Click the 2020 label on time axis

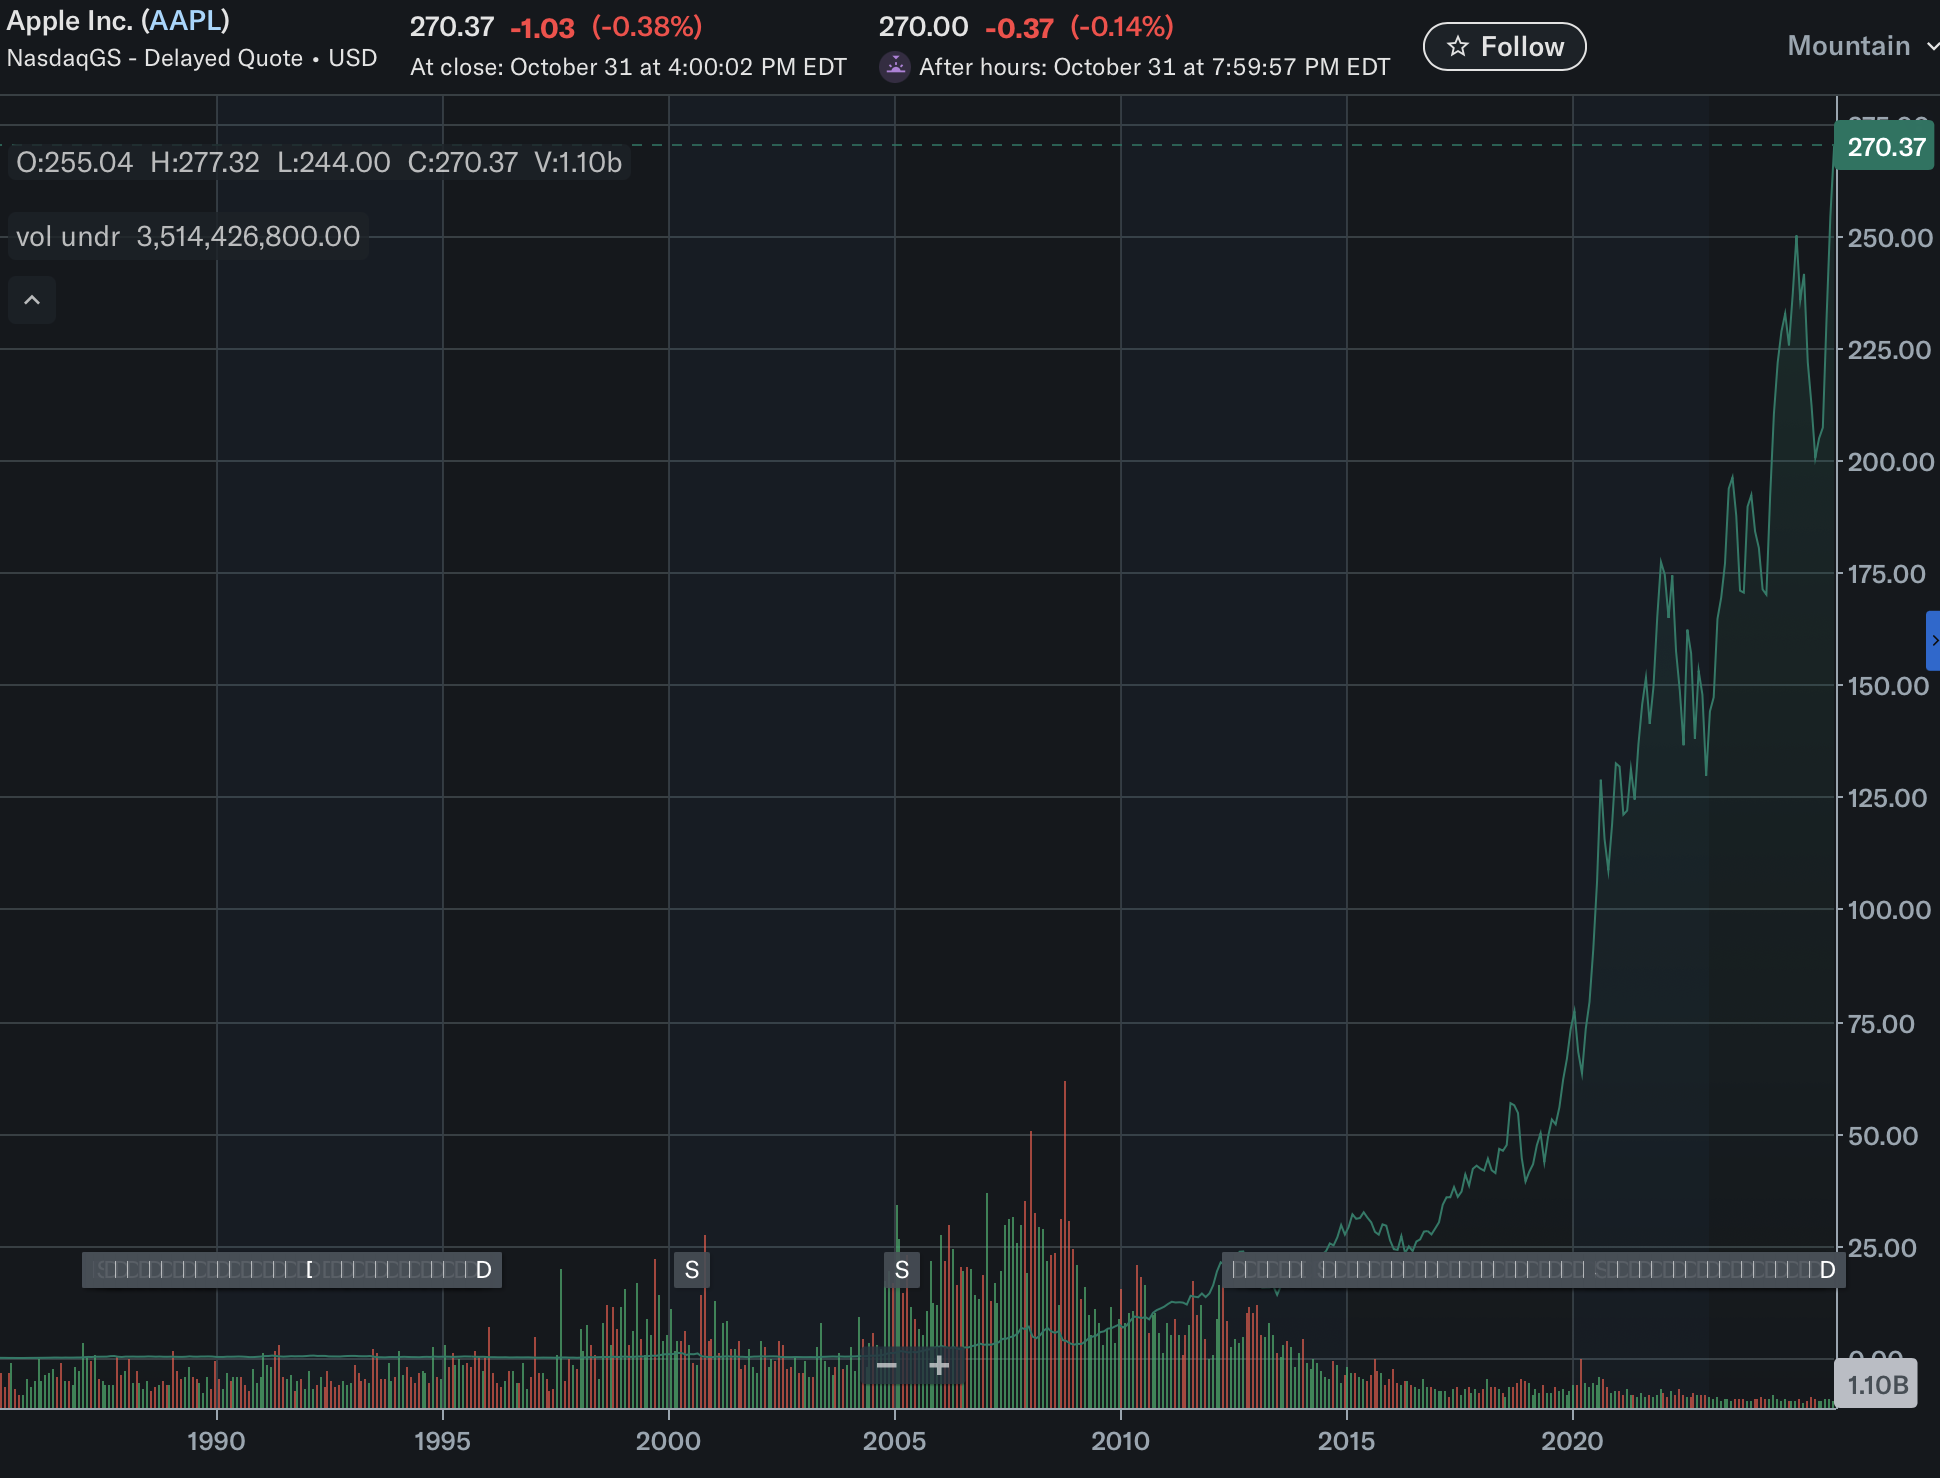pos(1571,1441)
